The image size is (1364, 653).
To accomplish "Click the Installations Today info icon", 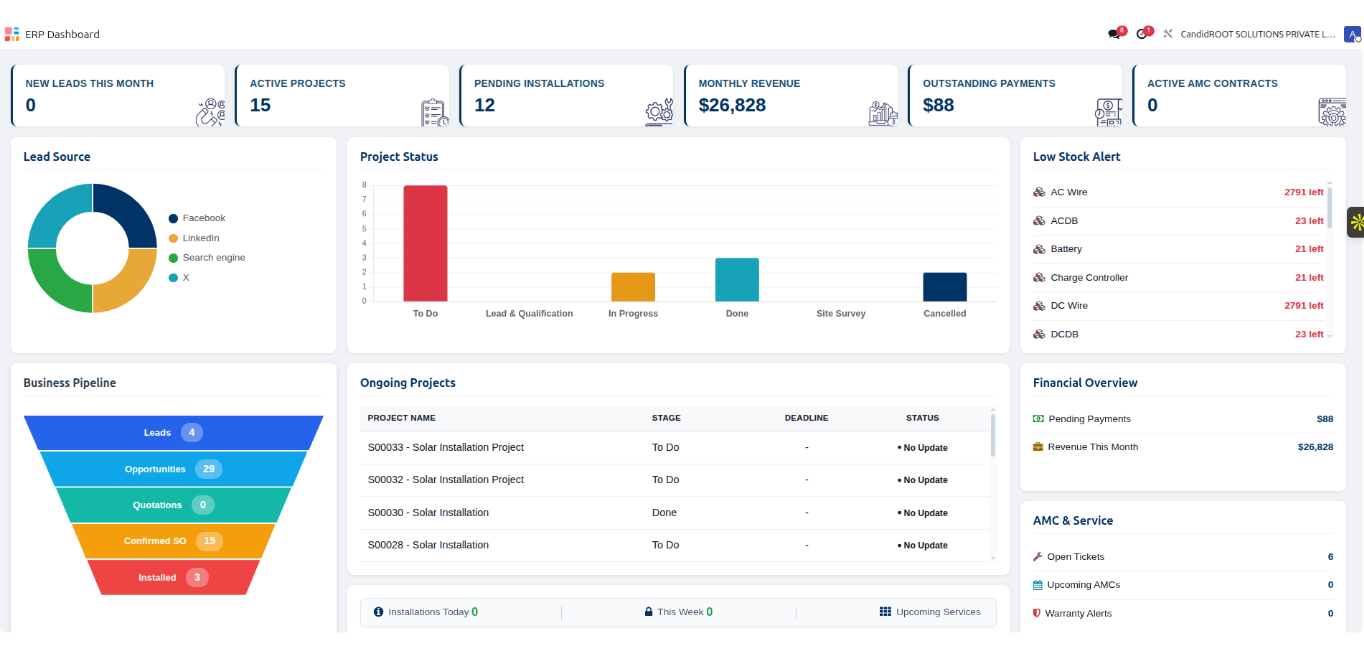I will [x=378, y=612].
